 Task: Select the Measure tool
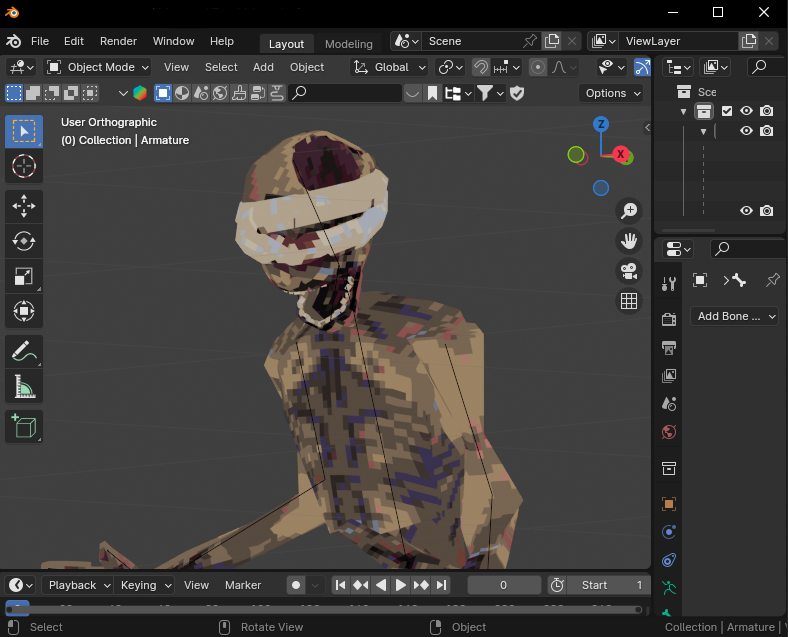(24, 386)
